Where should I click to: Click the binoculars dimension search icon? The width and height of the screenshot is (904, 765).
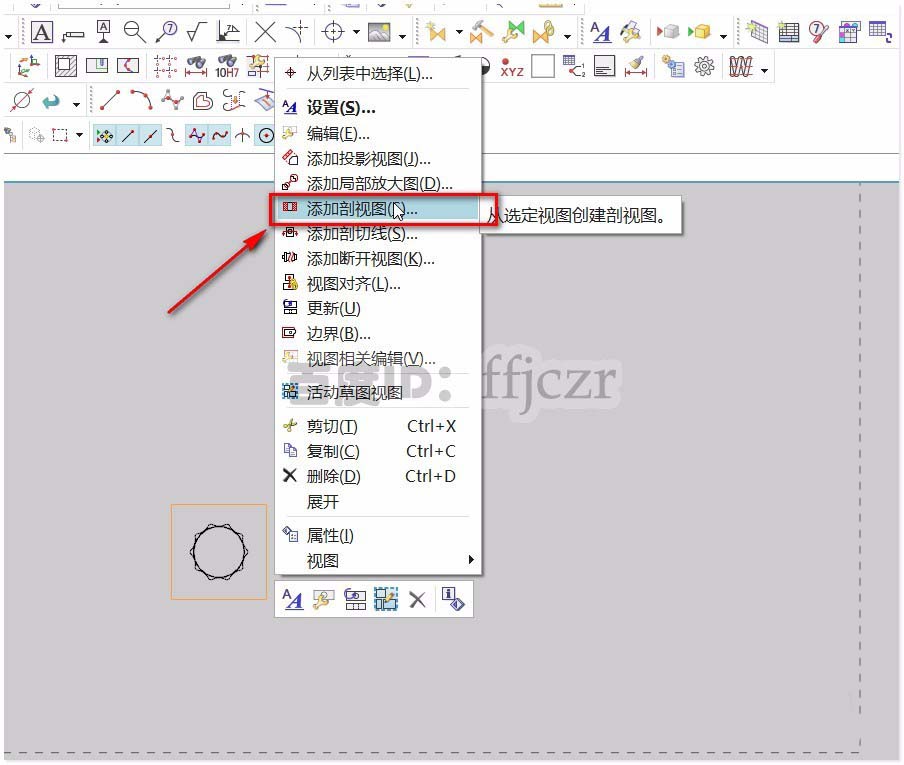[x=196, y=66]
